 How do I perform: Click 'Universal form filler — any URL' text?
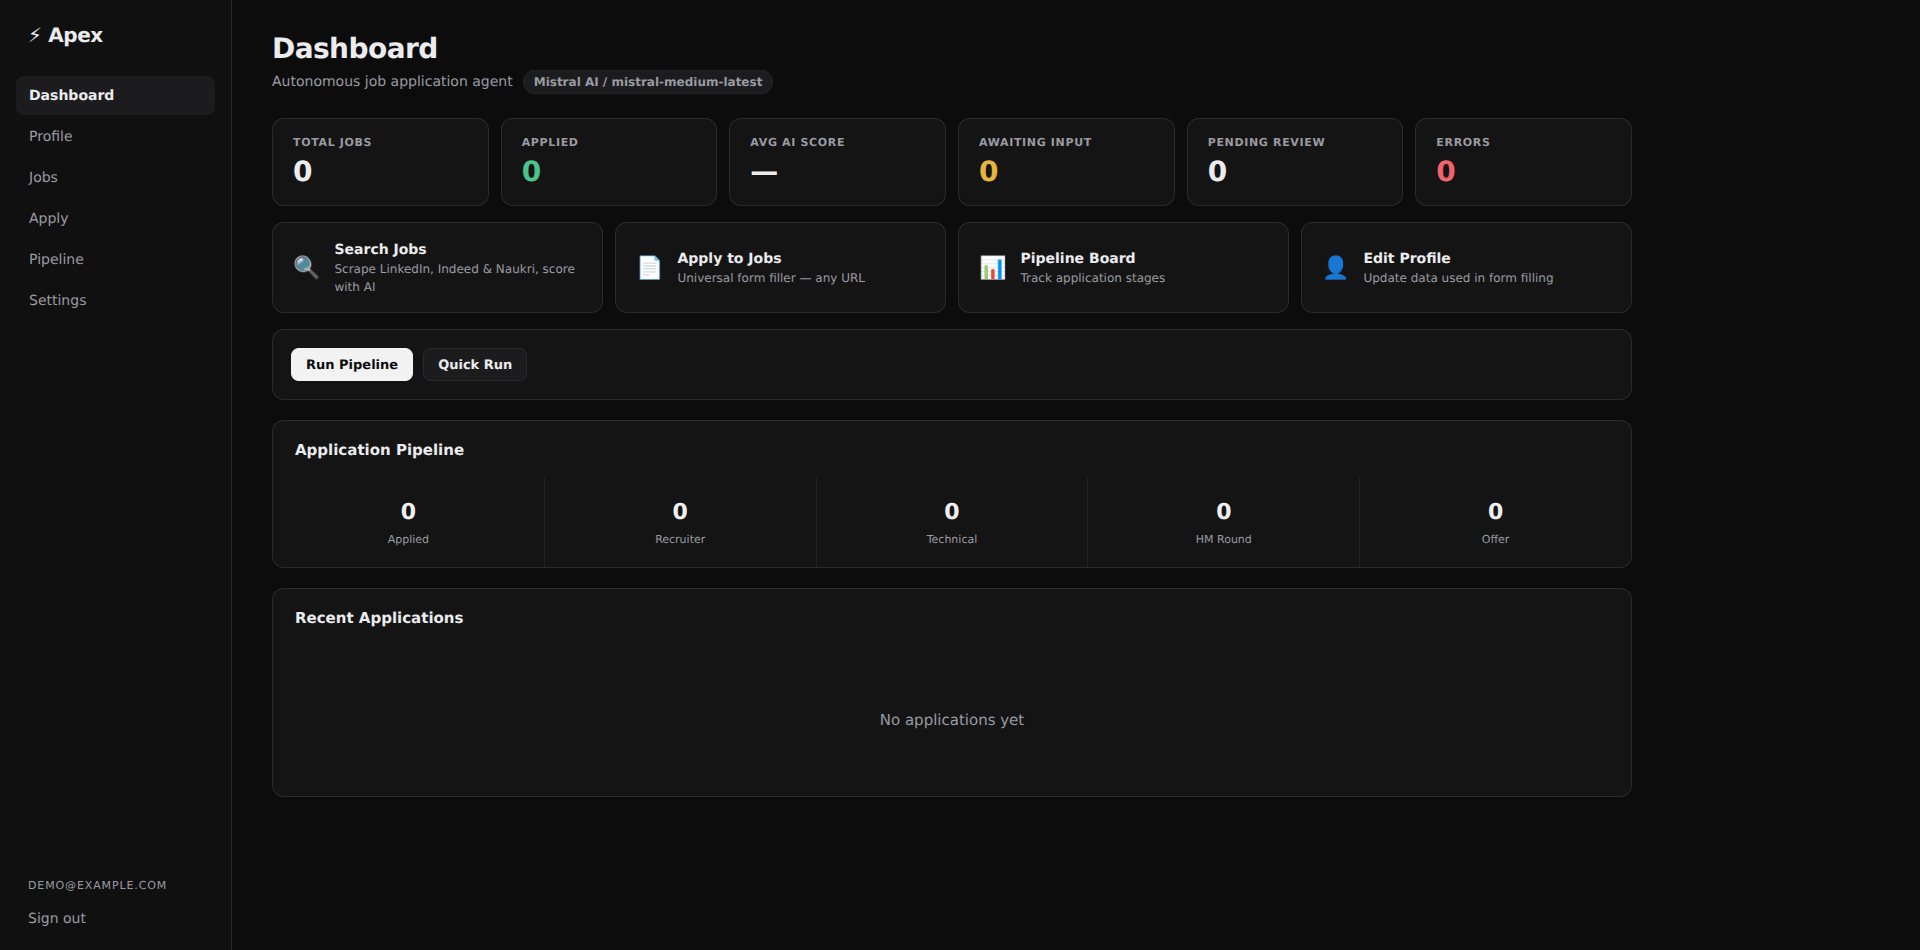click(771, 278)
